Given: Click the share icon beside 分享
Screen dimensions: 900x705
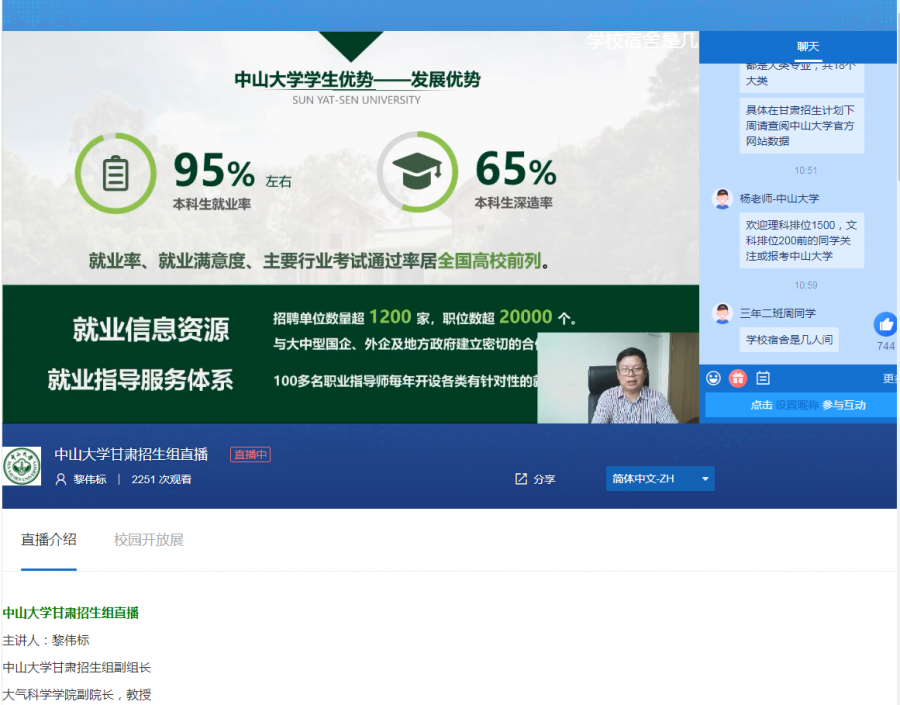Looking at the screenshot, I should point(521,479).
